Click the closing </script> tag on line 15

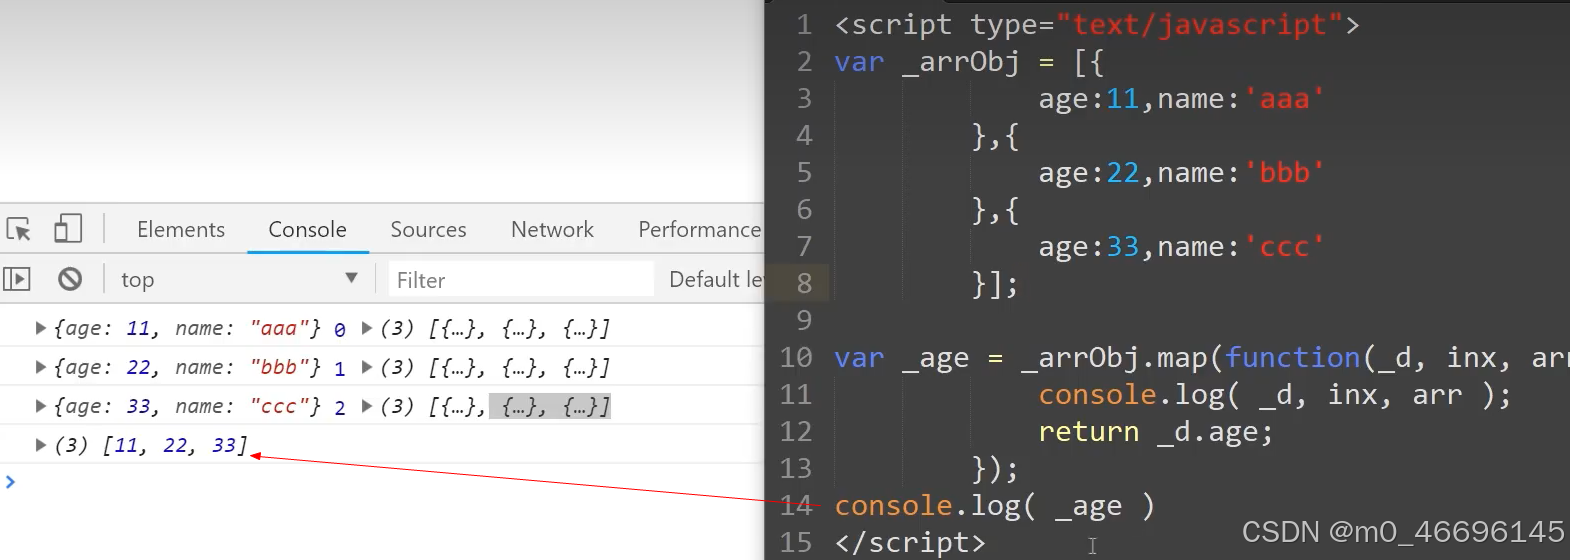click(x=910, y=542)
